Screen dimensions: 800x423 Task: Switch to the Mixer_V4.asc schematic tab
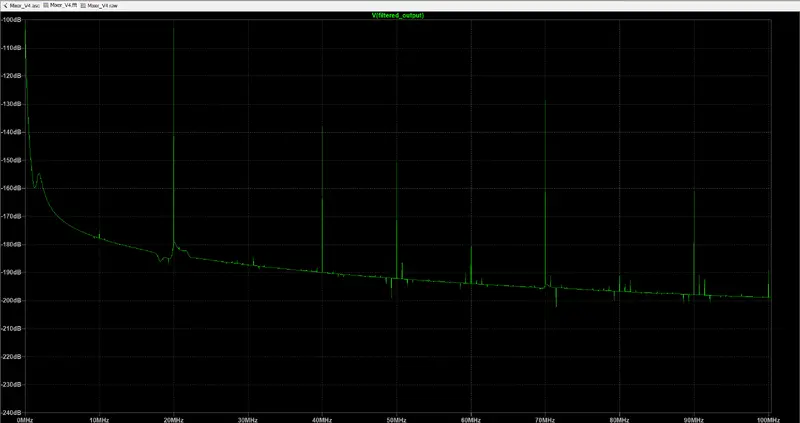pos(21,5)
